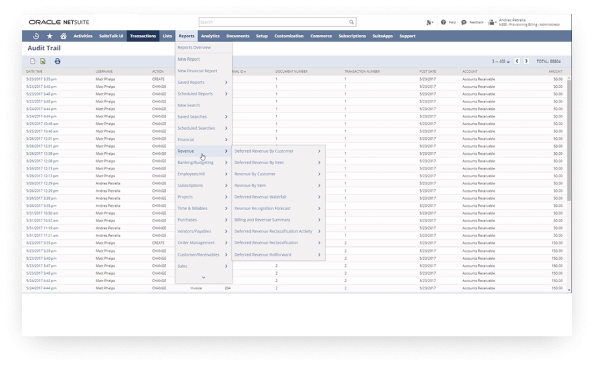Go to previous page of results
Image resolution: width=594 pixels, height=367 pixels.
[517, 61]
